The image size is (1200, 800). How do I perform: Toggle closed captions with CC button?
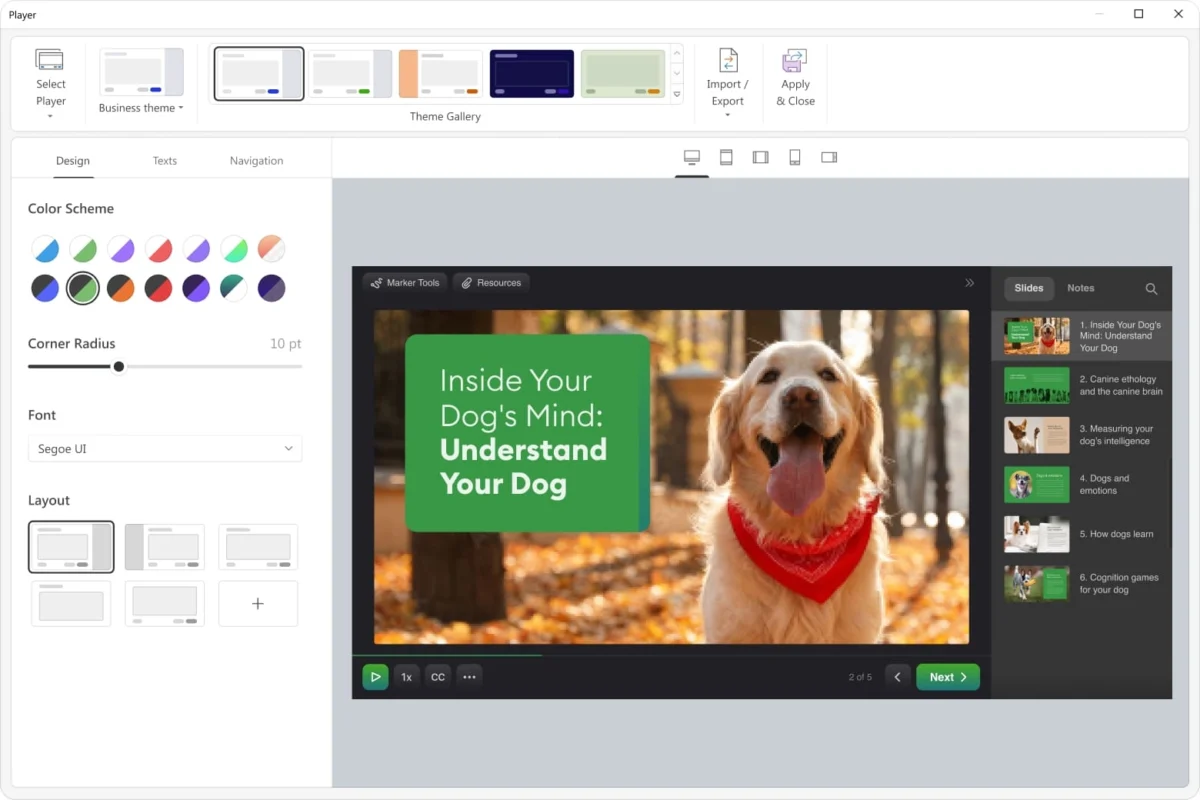click(438, 677)
